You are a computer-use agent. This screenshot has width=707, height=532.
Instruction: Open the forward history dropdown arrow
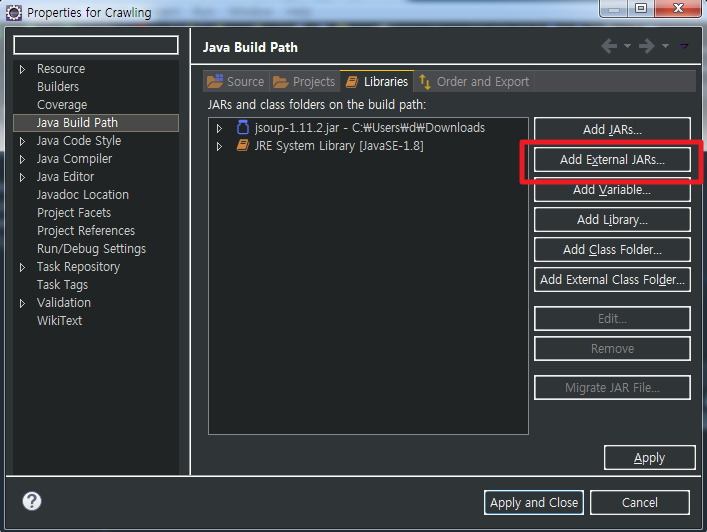[665, 46]
